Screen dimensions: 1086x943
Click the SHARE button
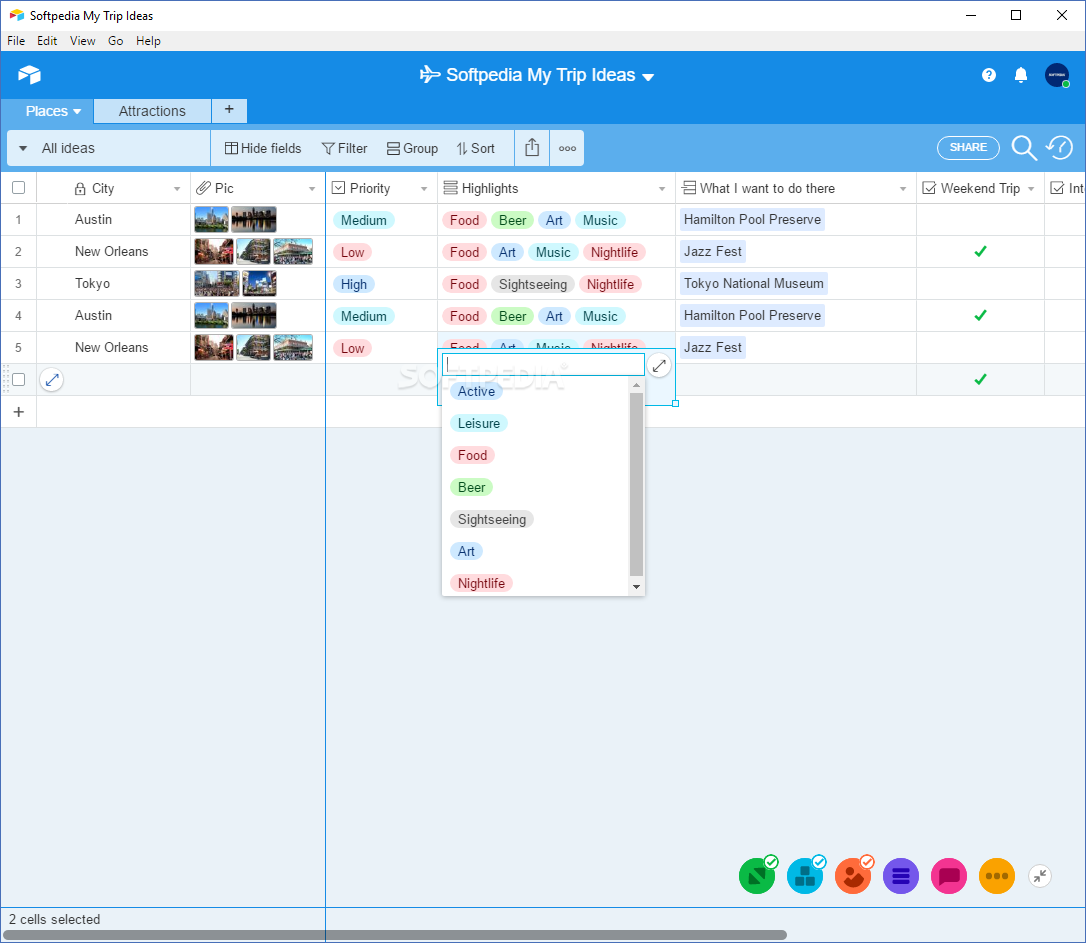click(x=968, y=147)
